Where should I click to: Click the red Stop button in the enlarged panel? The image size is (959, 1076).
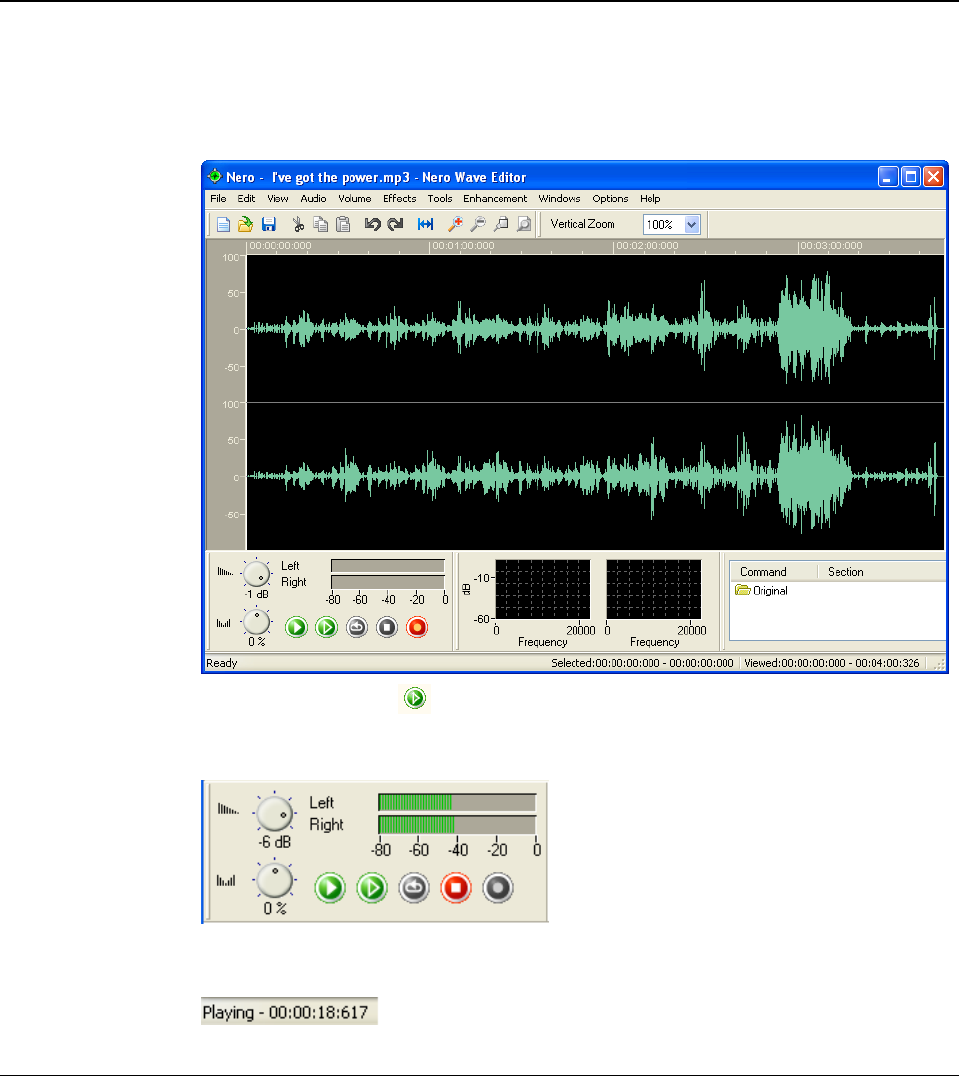pyautogui.click(x=456, y=888)
